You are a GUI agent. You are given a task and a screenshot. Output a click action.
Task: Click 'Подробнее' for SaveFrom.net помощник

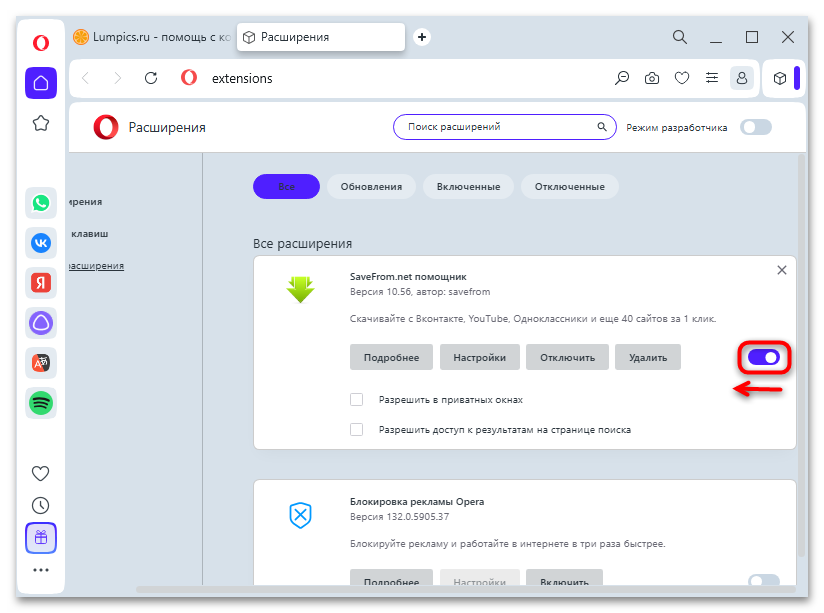[x=392, y=357]
